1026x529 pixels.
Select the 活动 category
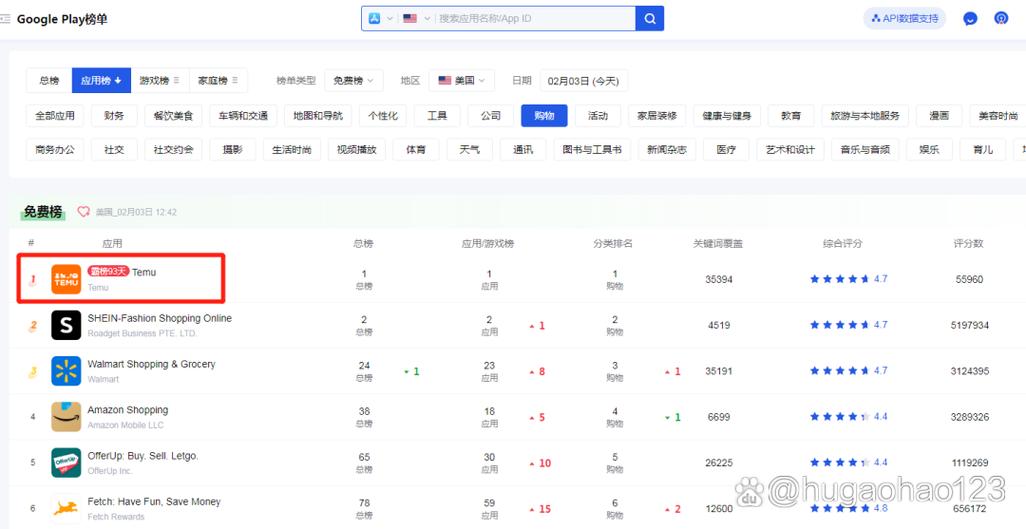click(x=598, y=116)
